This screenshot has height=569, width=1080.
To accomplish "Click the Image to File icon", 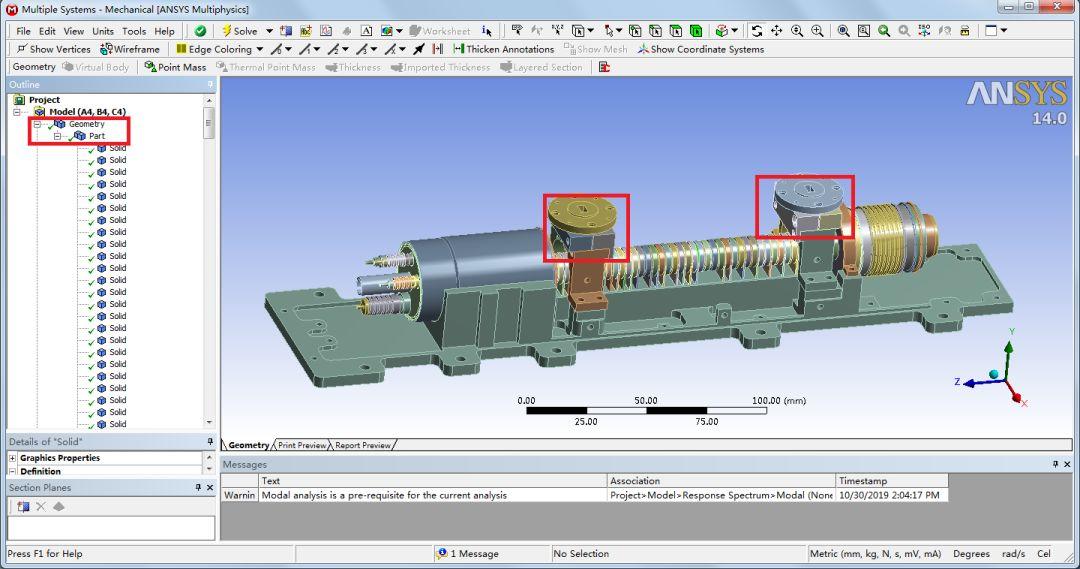I will pyautogui.click(x=965, y=31).
